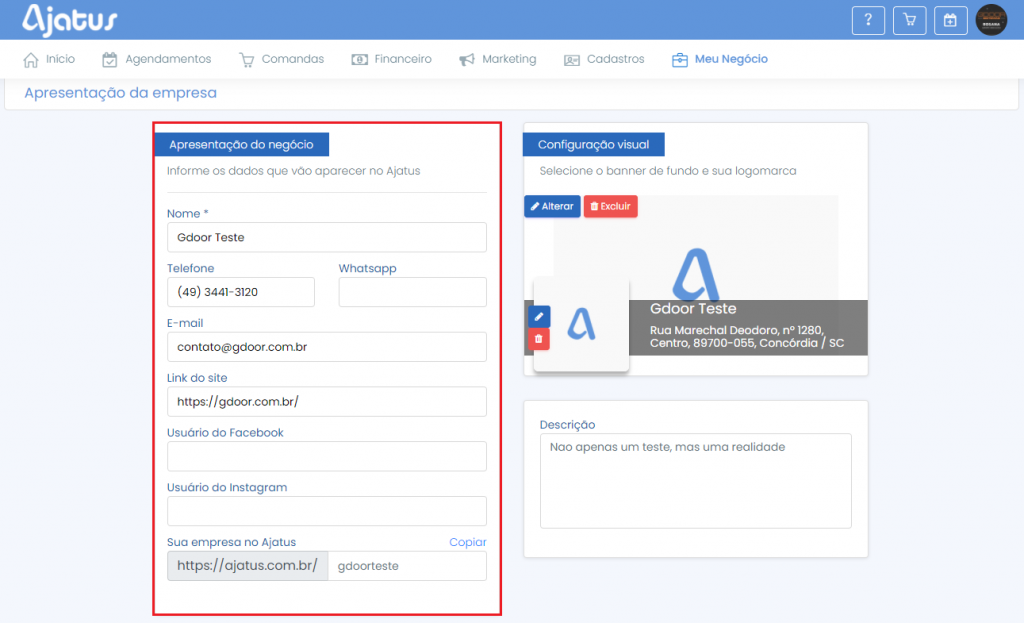The width and height of the screenshot is (1024, 623).
Task: Click the megaphone icon beside Marketing
Action: coord(467,59)
